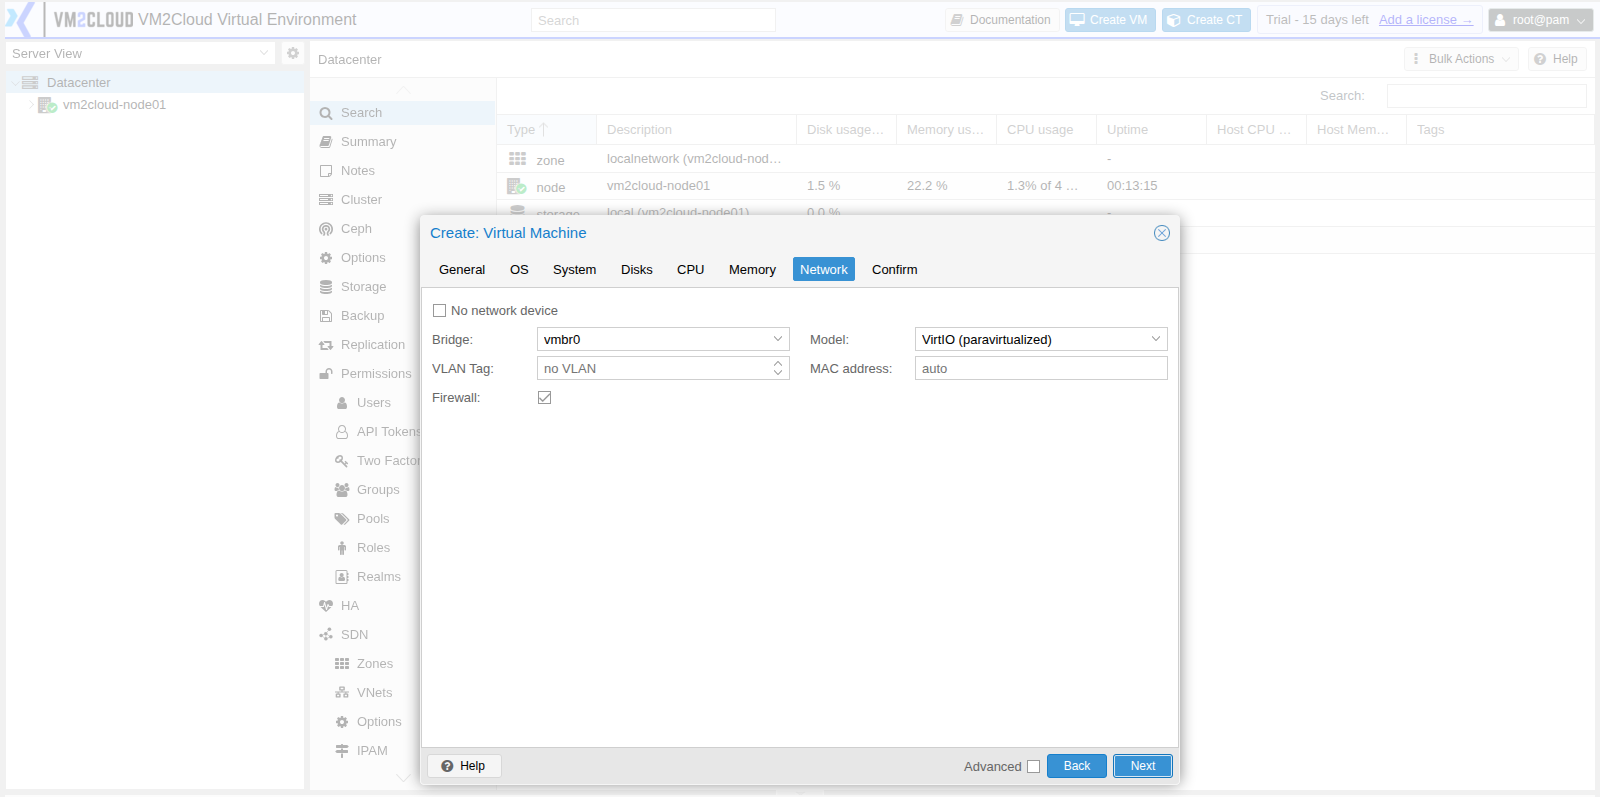Tick the No network device checkbox

pos(439,311)
